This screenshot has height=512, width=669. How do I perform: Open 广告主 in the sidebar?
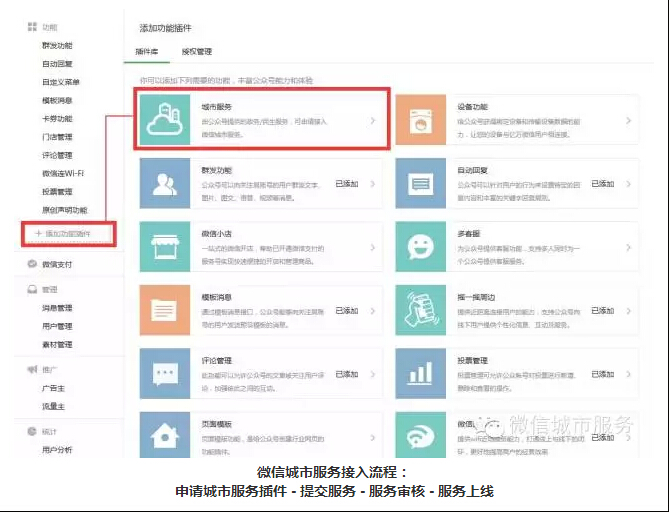[53, 388]
